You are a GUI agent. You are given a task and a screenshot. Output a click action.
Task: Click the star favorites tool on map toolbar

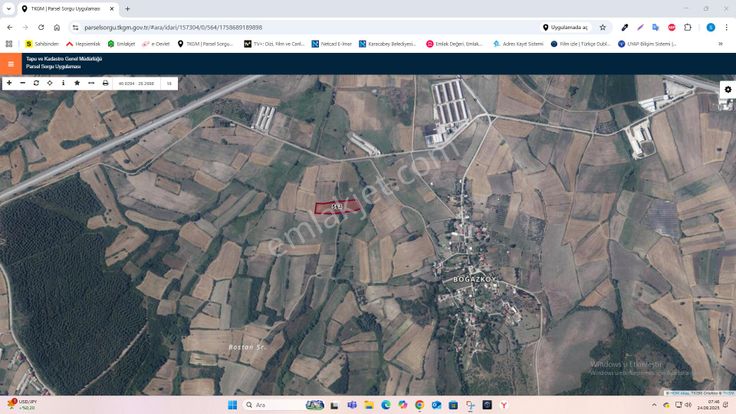[77, 83]
